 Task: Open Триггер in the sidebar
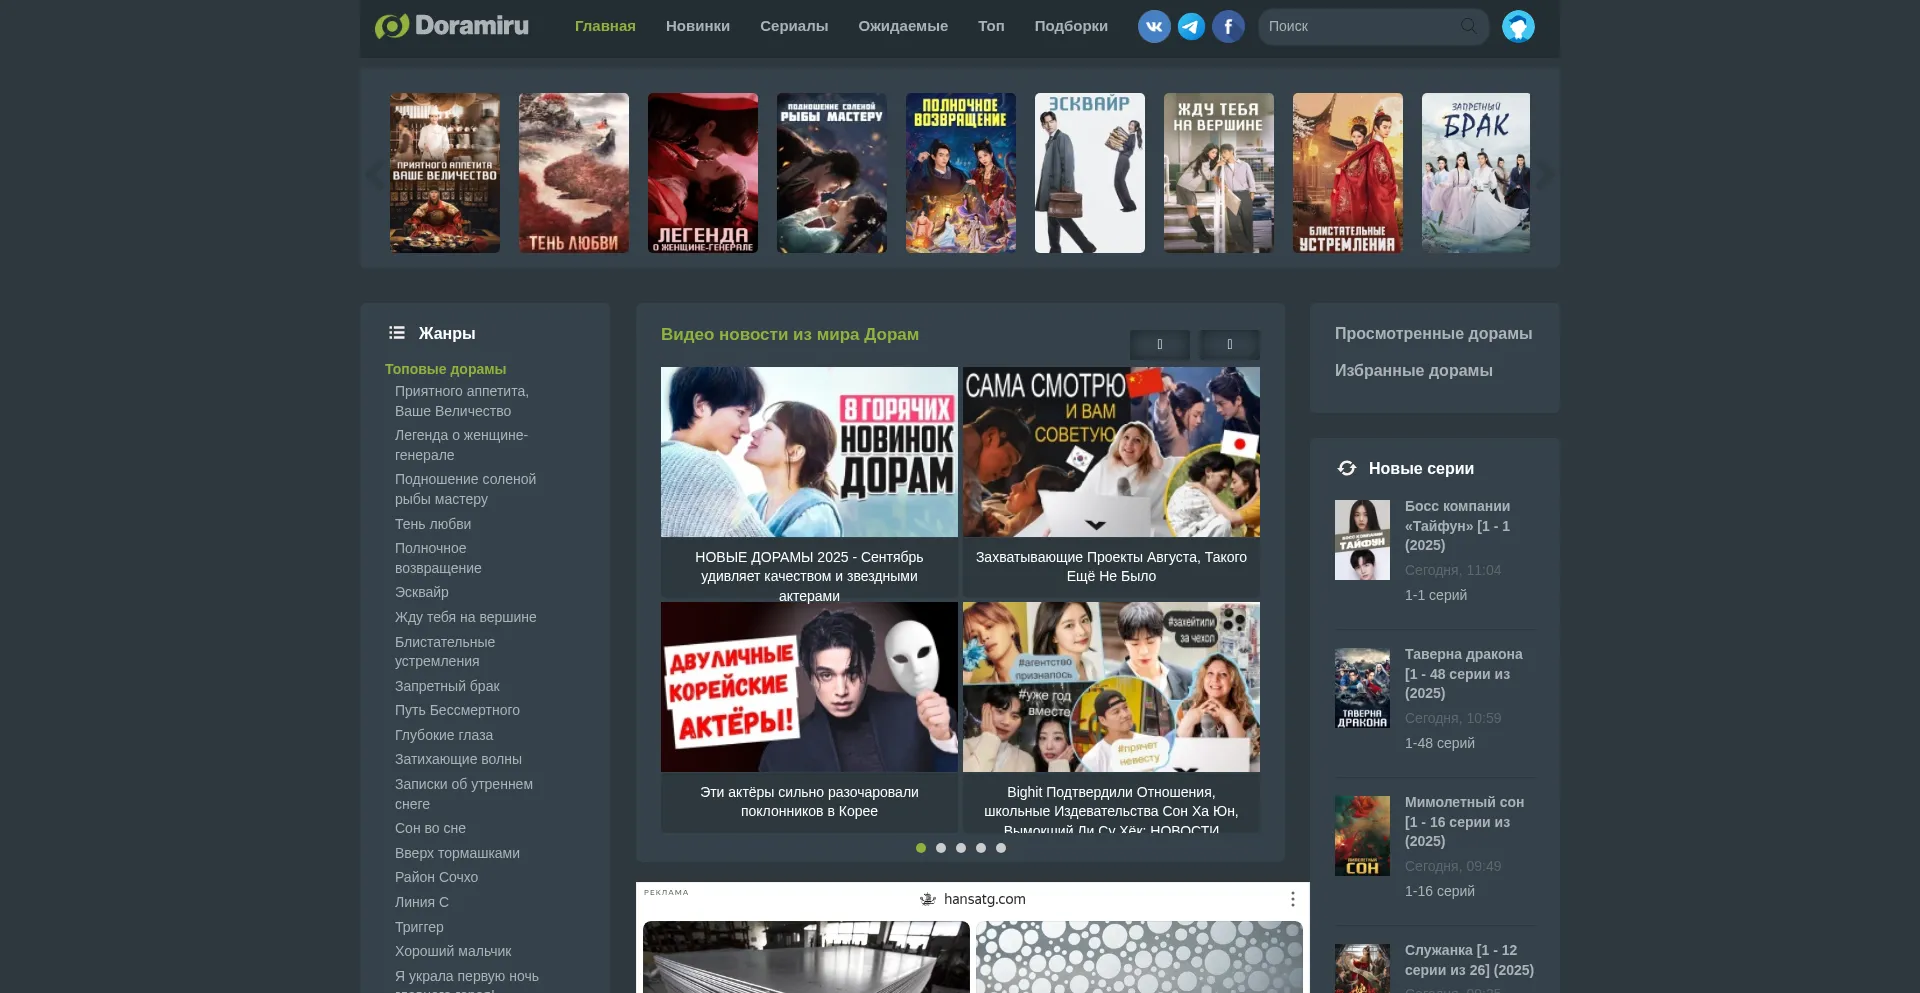419,927
